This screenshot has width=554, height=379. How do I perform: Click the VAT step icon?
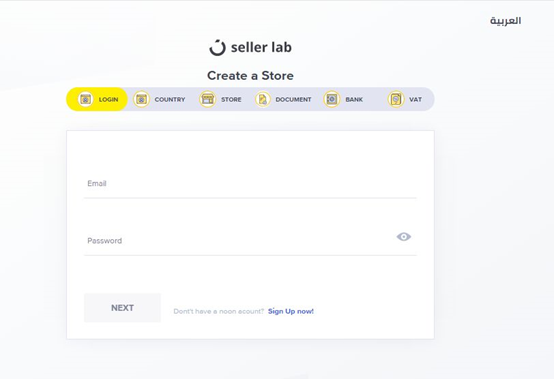point(396,99)
